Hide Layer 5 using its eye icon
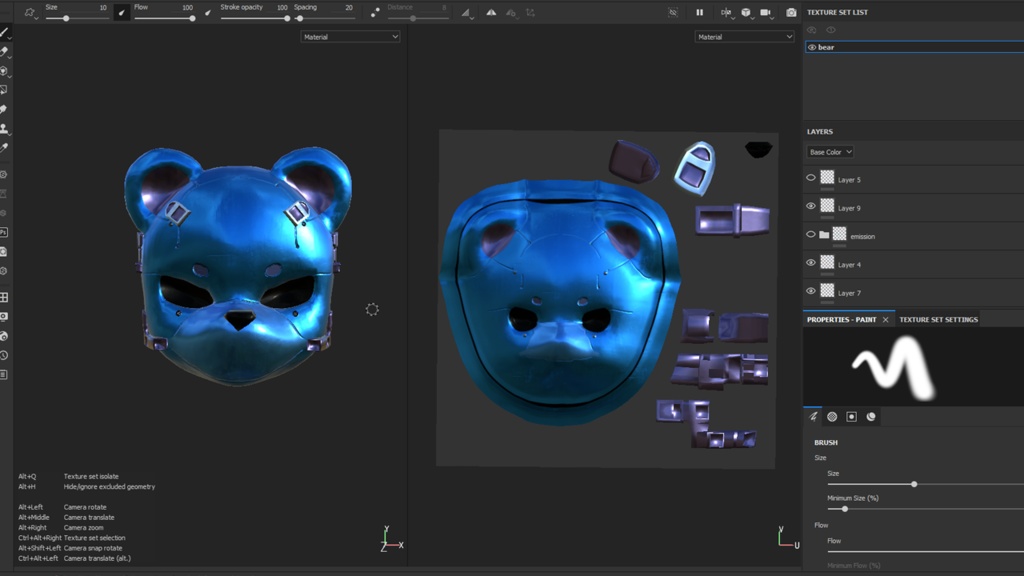Screen dimensions: 1024x576 (x=811, y=178)
